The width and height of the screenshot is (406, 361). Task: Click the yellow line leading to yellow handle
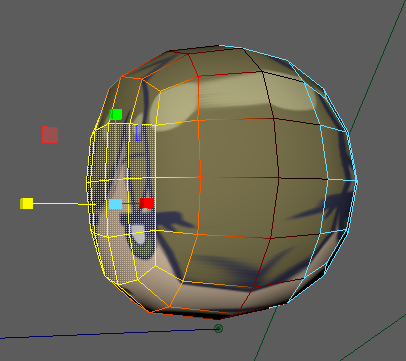click(60, 203)
